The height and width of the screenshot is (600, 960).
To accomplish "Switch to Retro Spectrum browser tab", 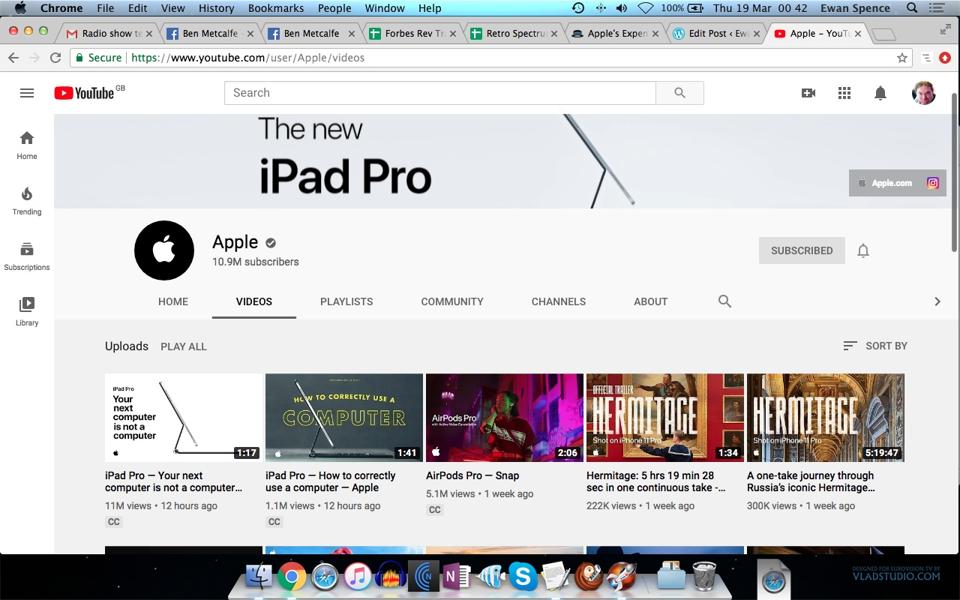I will point(513,34).
